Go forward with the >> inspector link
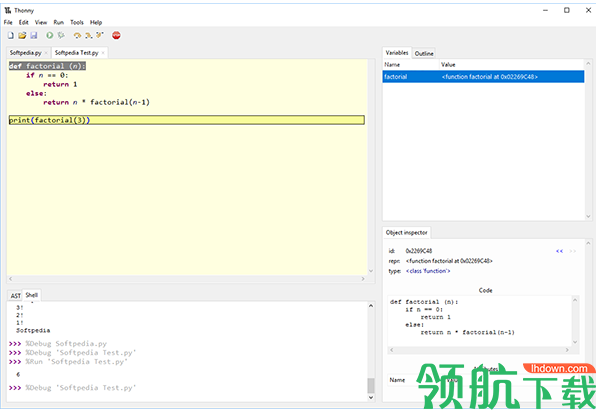The height and width of the screenshot is (416, 596). (x=572, y=251)
